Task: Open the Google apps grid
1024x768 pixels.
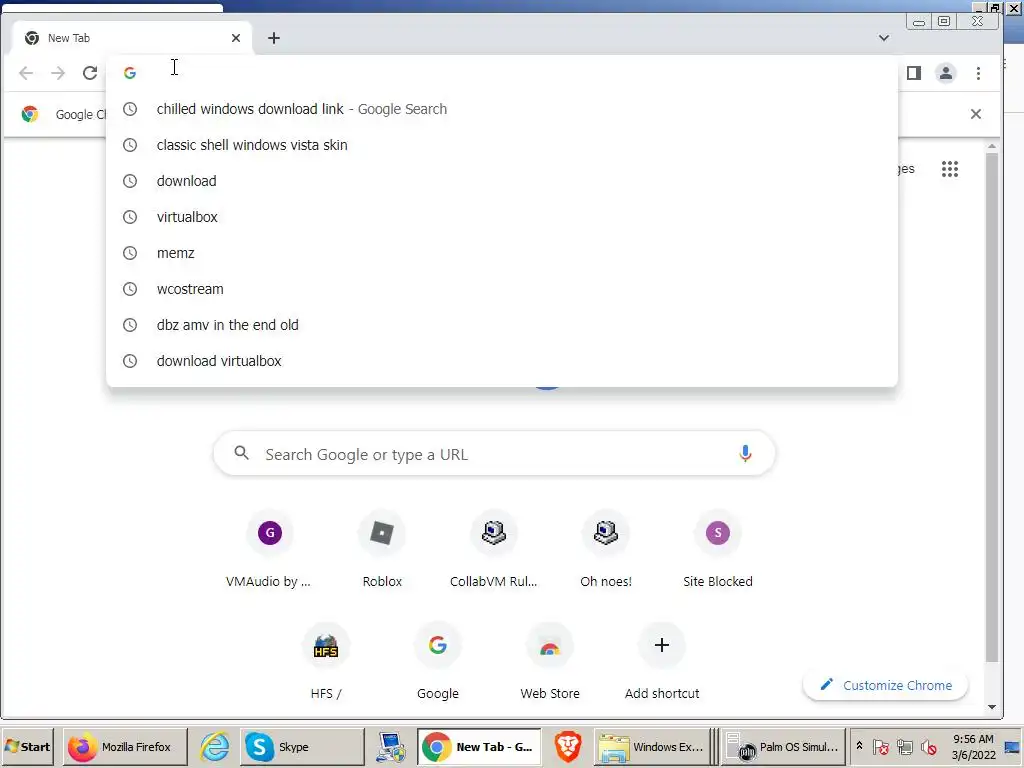Action: click(x=950, y=169)
